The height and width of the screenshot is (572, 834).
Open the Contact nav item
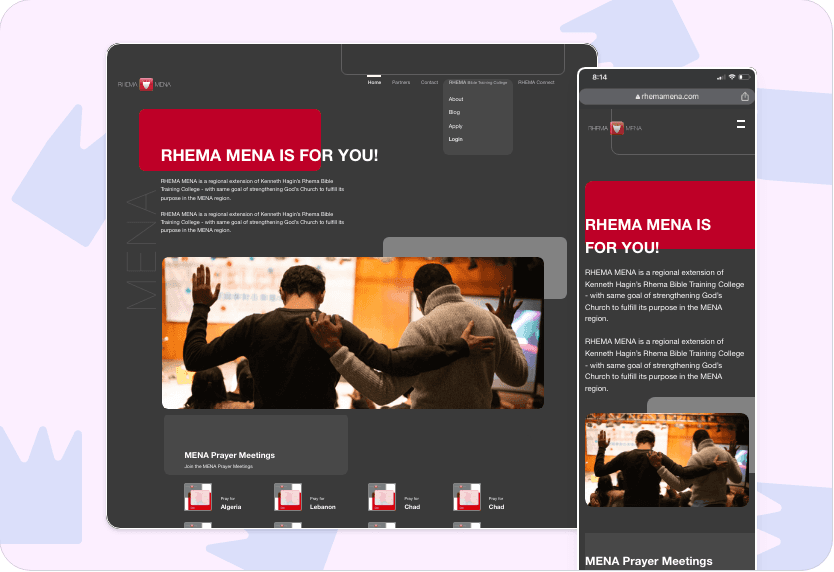click(x=429, y=82)
